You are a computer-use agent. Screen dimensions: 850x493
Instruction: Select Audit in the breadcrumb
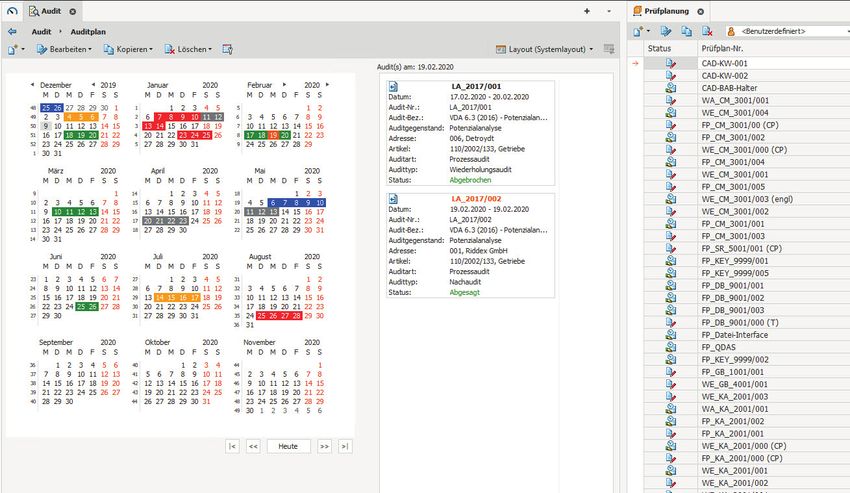tap(41, 32)
